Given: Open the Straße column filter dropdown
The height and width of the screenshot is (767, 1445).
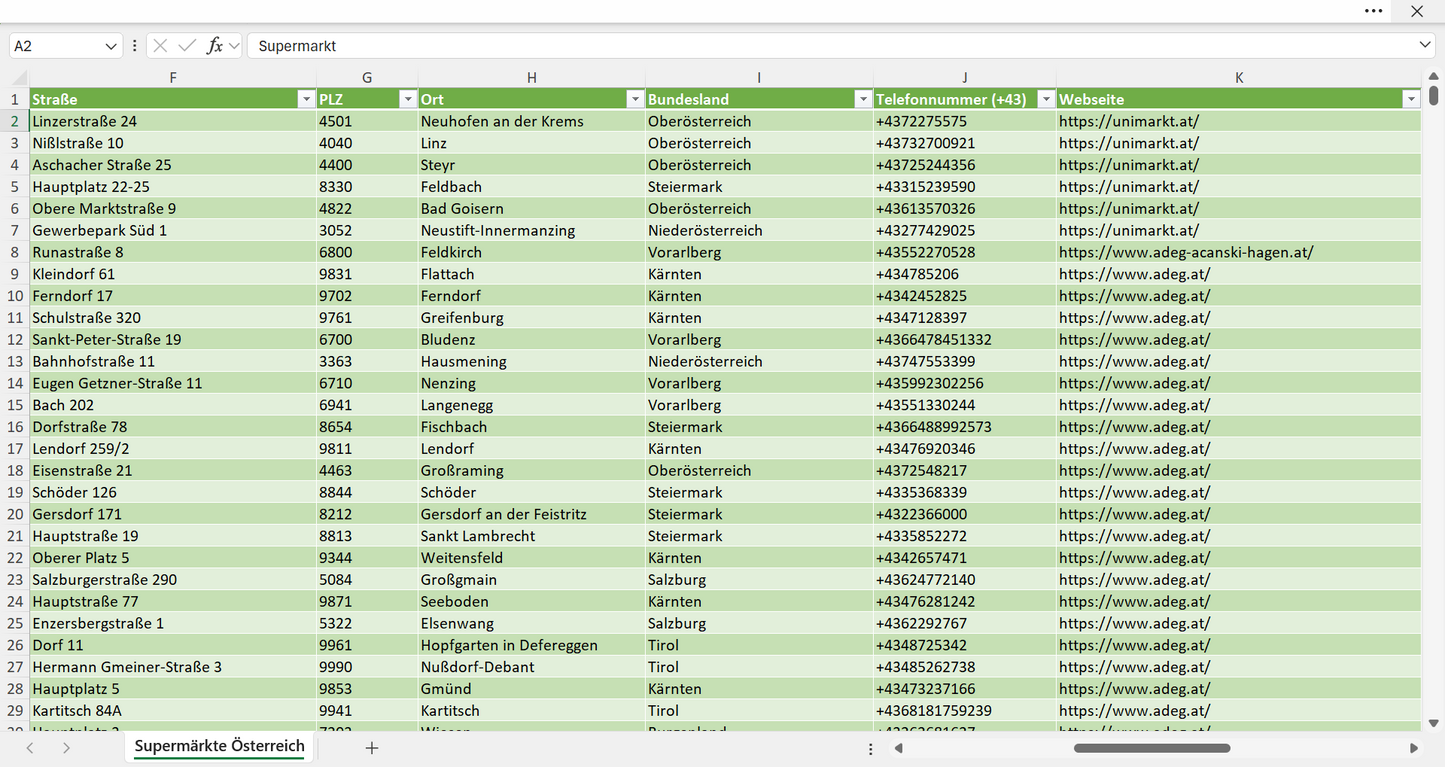Looking at the screenshot, I should [x=306, y=99].
